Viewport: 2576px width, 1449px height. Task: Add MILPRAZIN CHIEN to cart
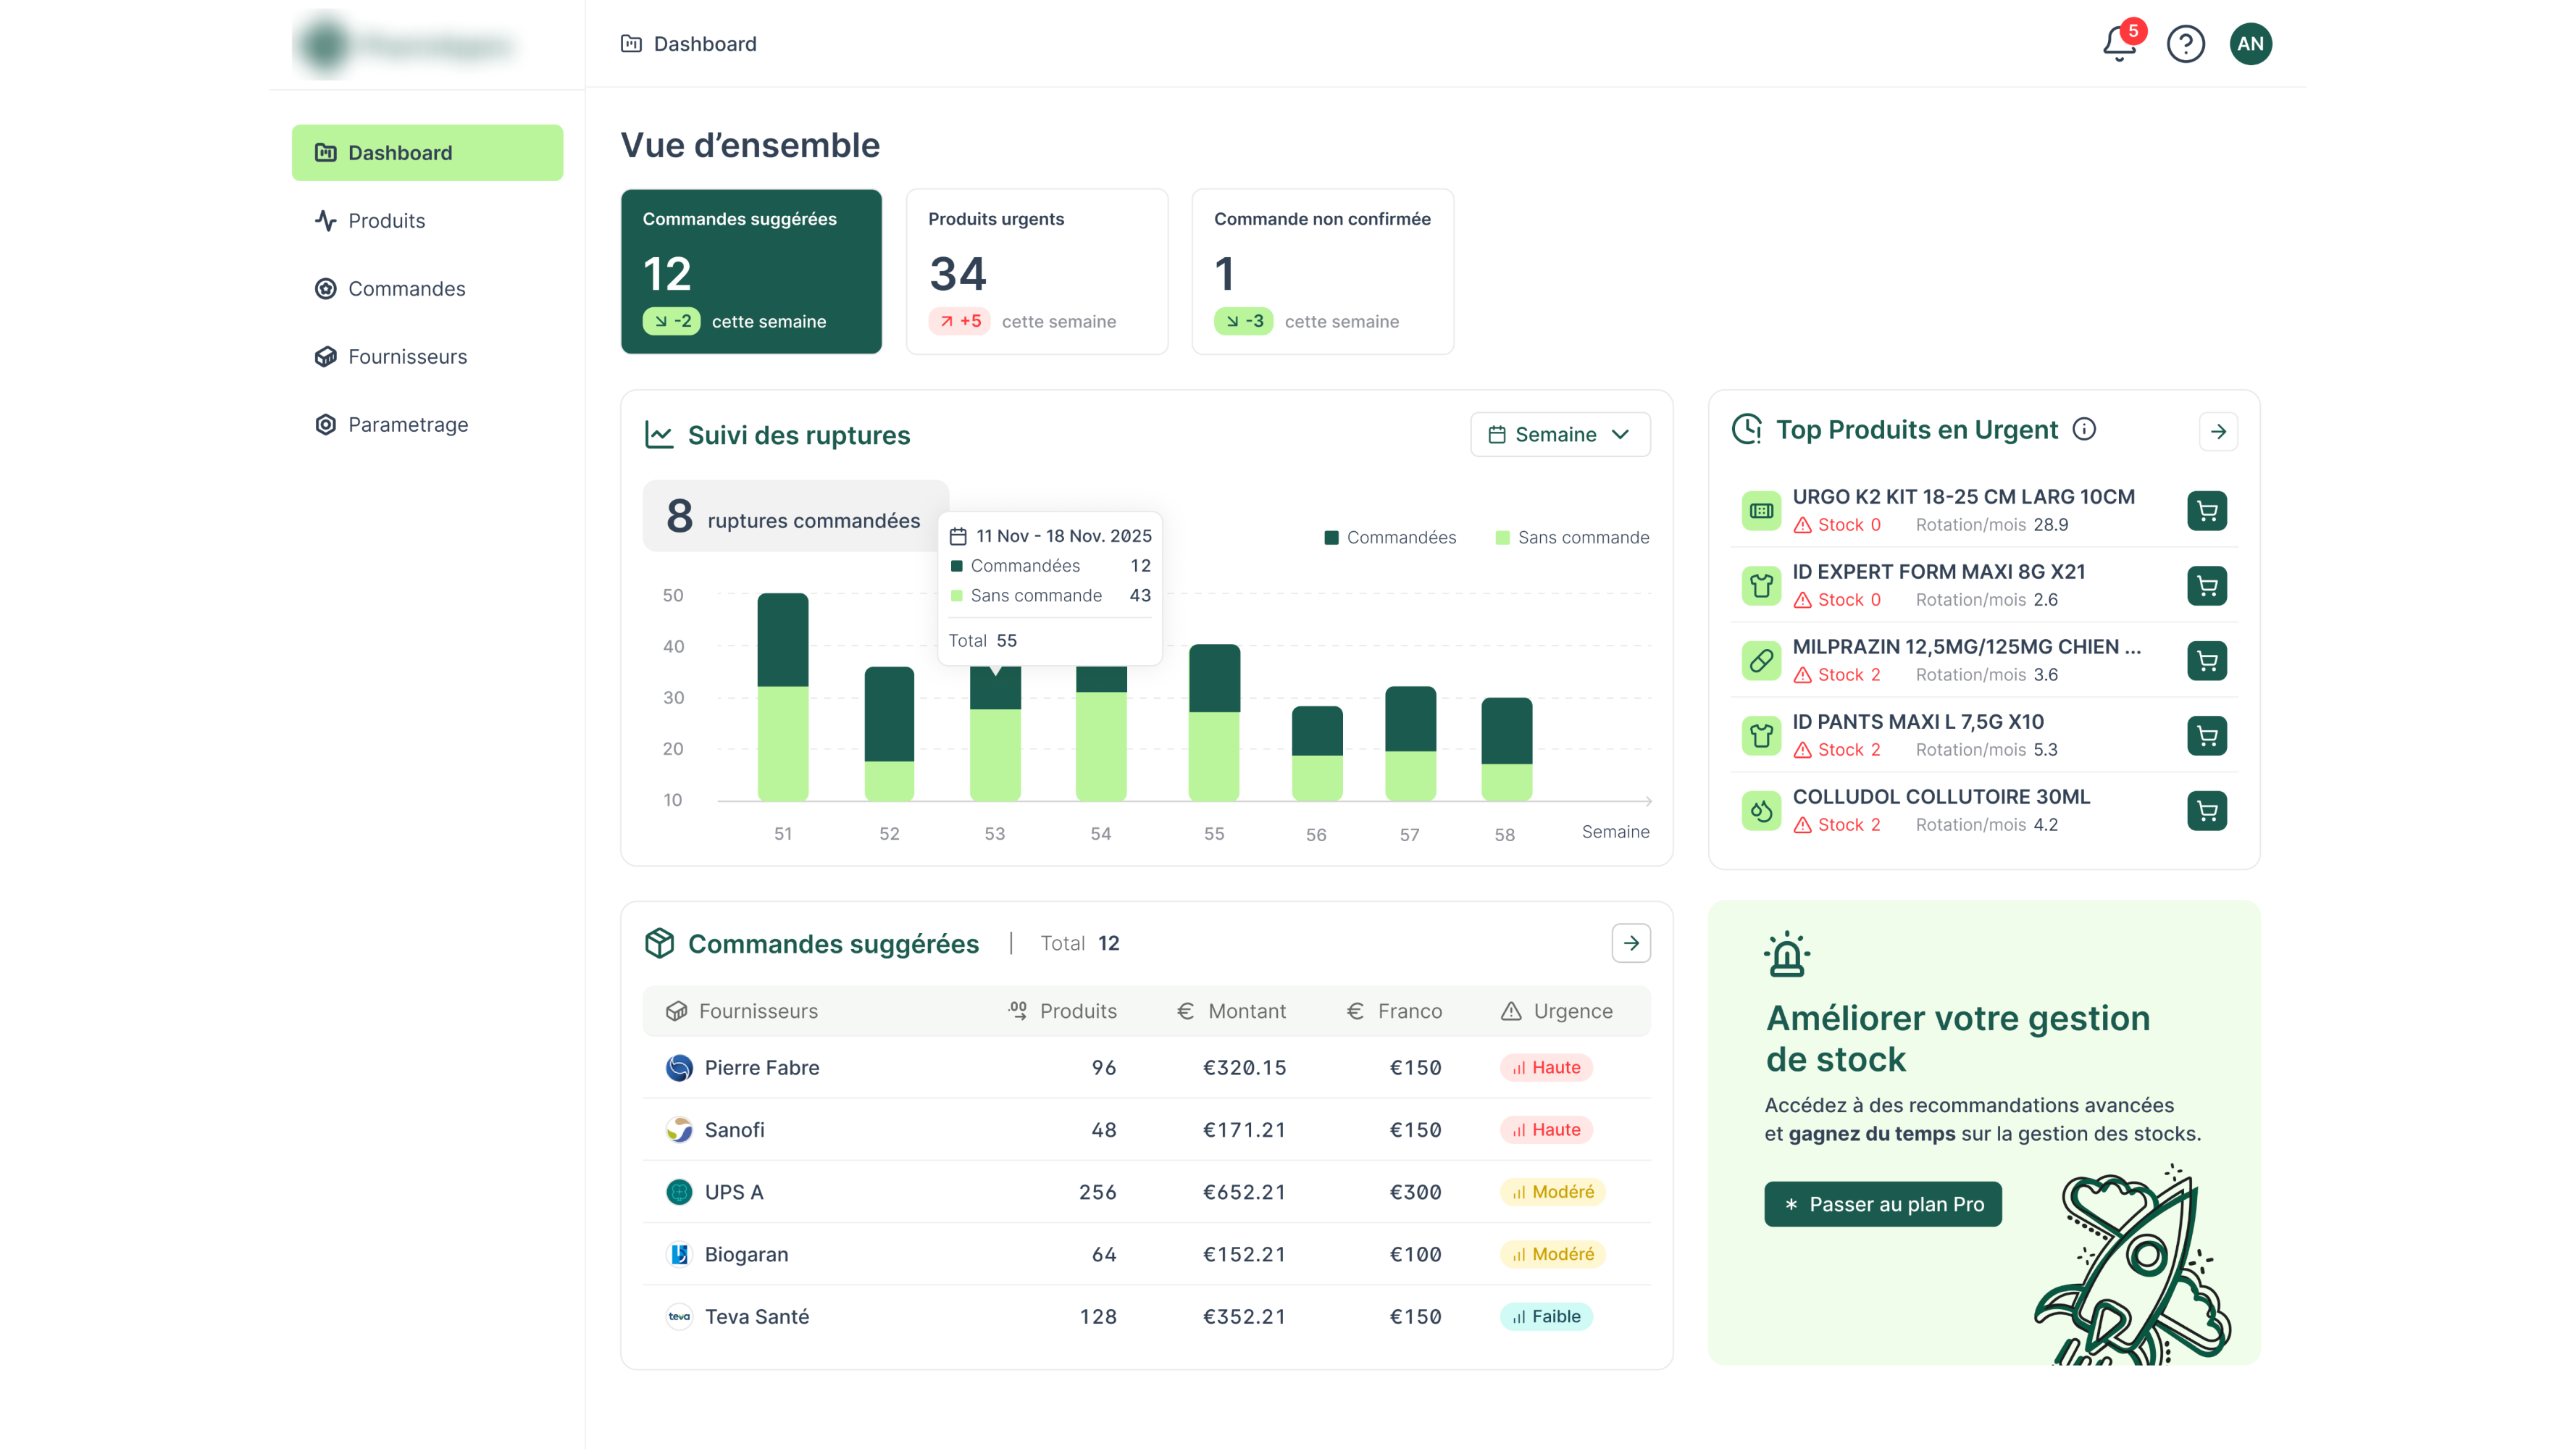2208,661
